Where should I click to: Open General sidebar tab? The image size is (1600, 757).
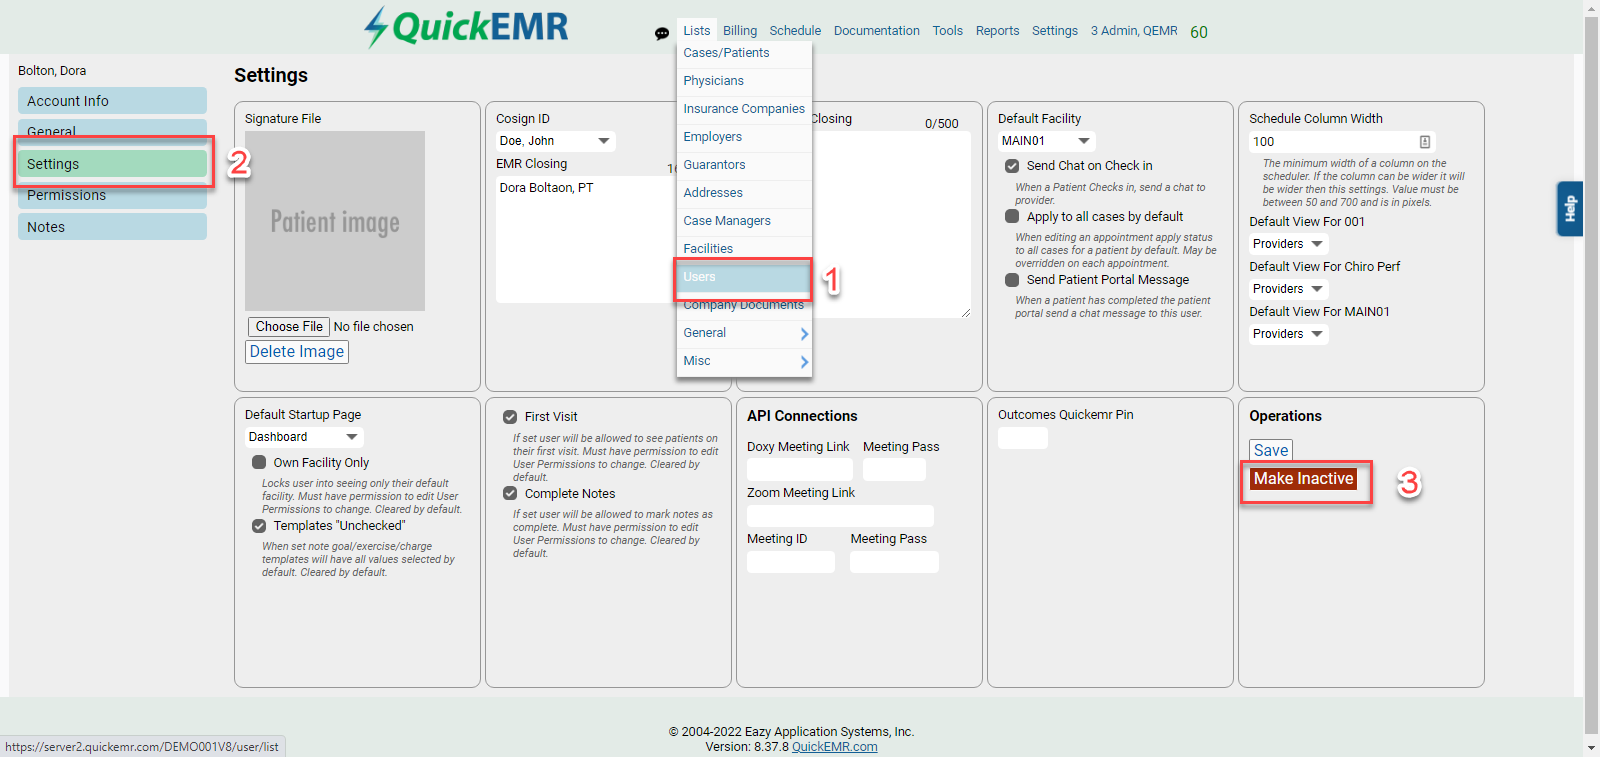point(112,129)
